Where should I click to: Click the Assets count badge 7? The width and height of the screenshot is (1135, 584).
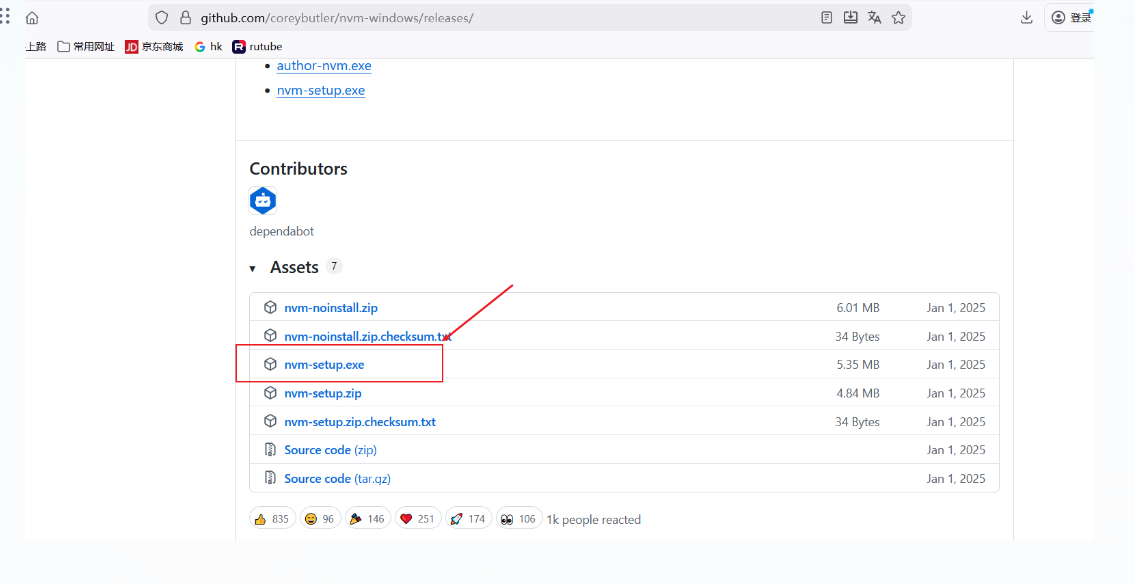[x=334, y=266]
